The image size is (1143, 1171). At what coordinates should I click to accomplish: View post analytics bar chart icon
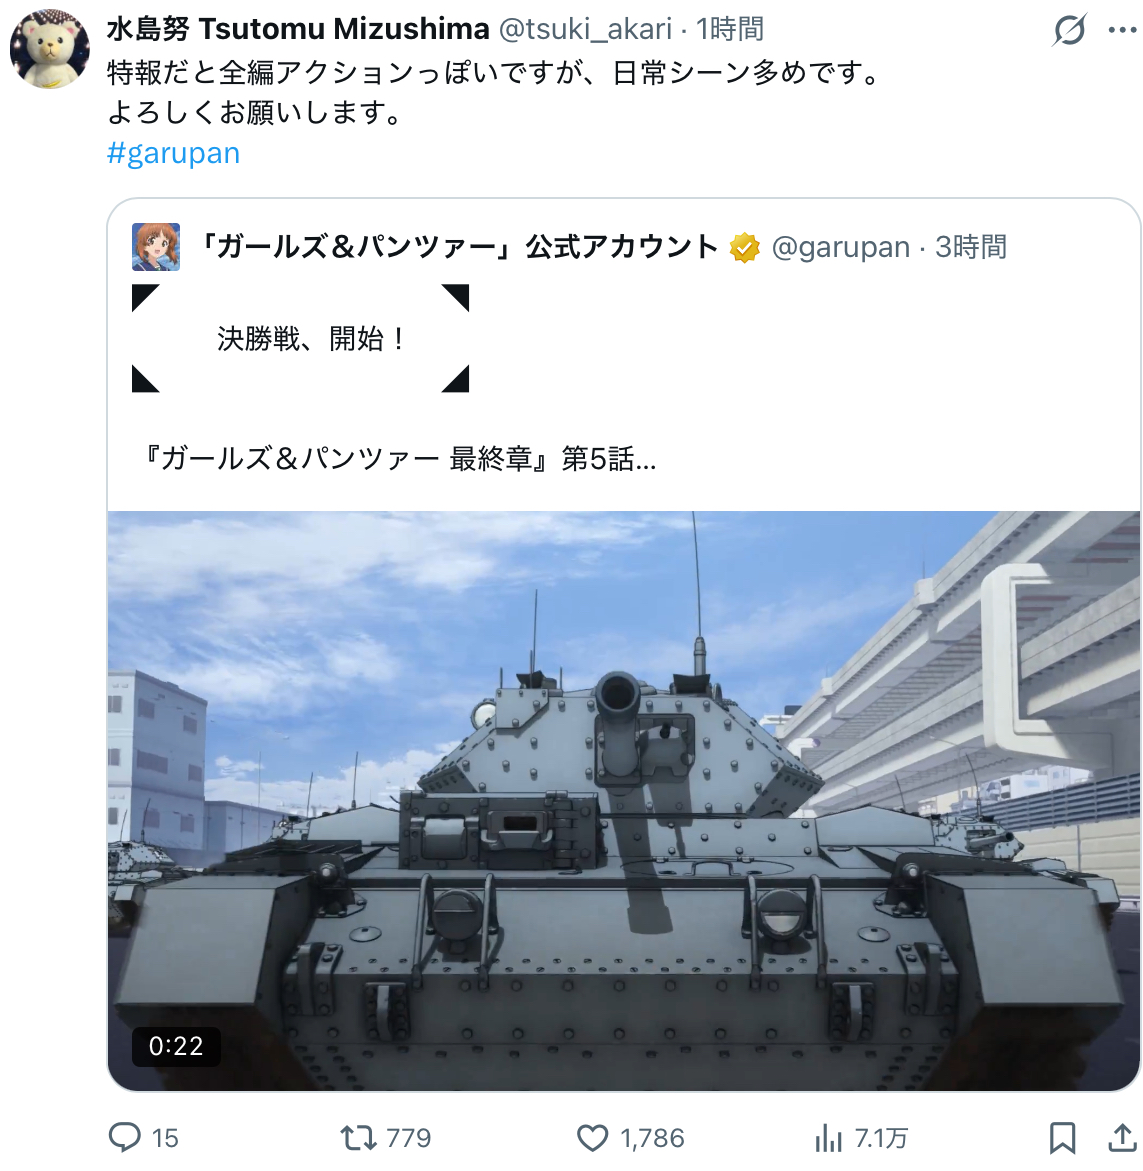[x=828, y=1138]
